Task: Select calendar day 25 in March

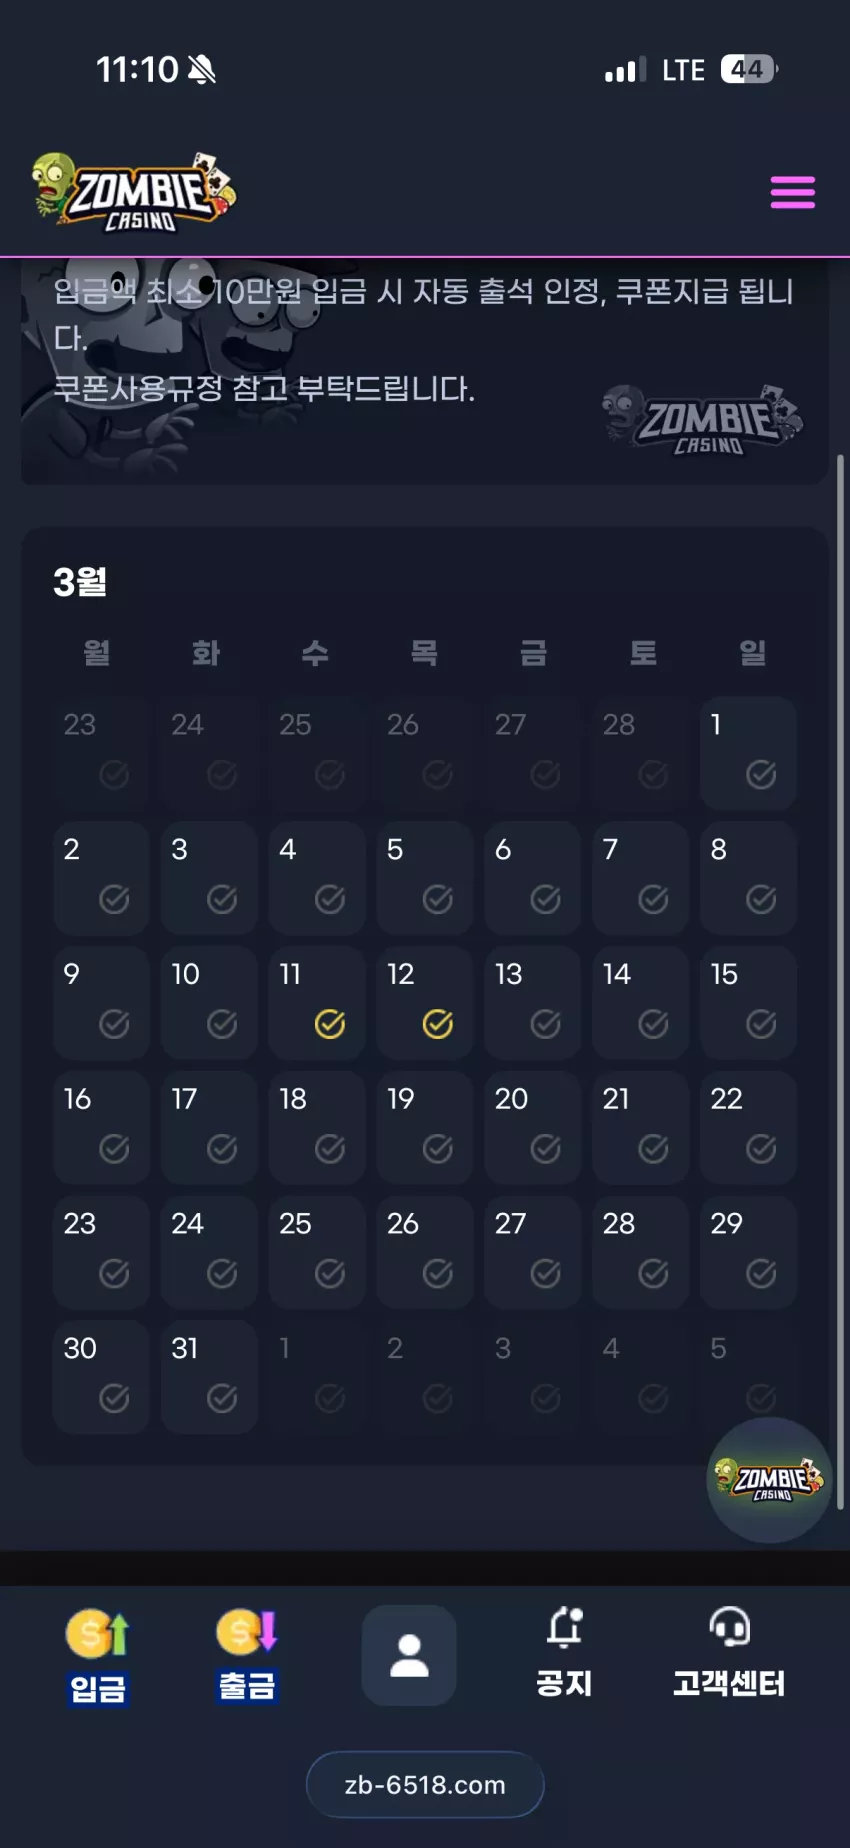Action: pyautogui.click(x=317, y=1252)
